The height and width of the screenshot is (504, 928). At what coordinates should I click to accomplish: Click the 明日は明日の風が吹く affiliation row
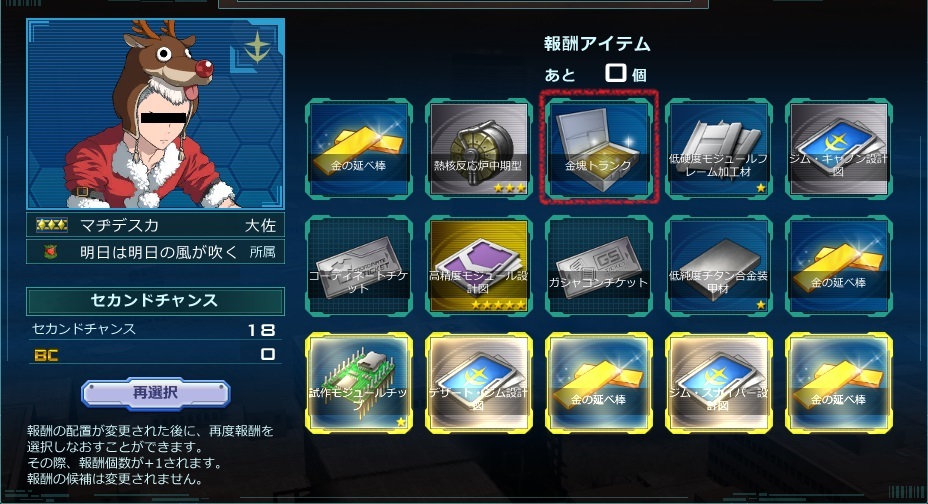pyautogui.click(x=156, y=252)
